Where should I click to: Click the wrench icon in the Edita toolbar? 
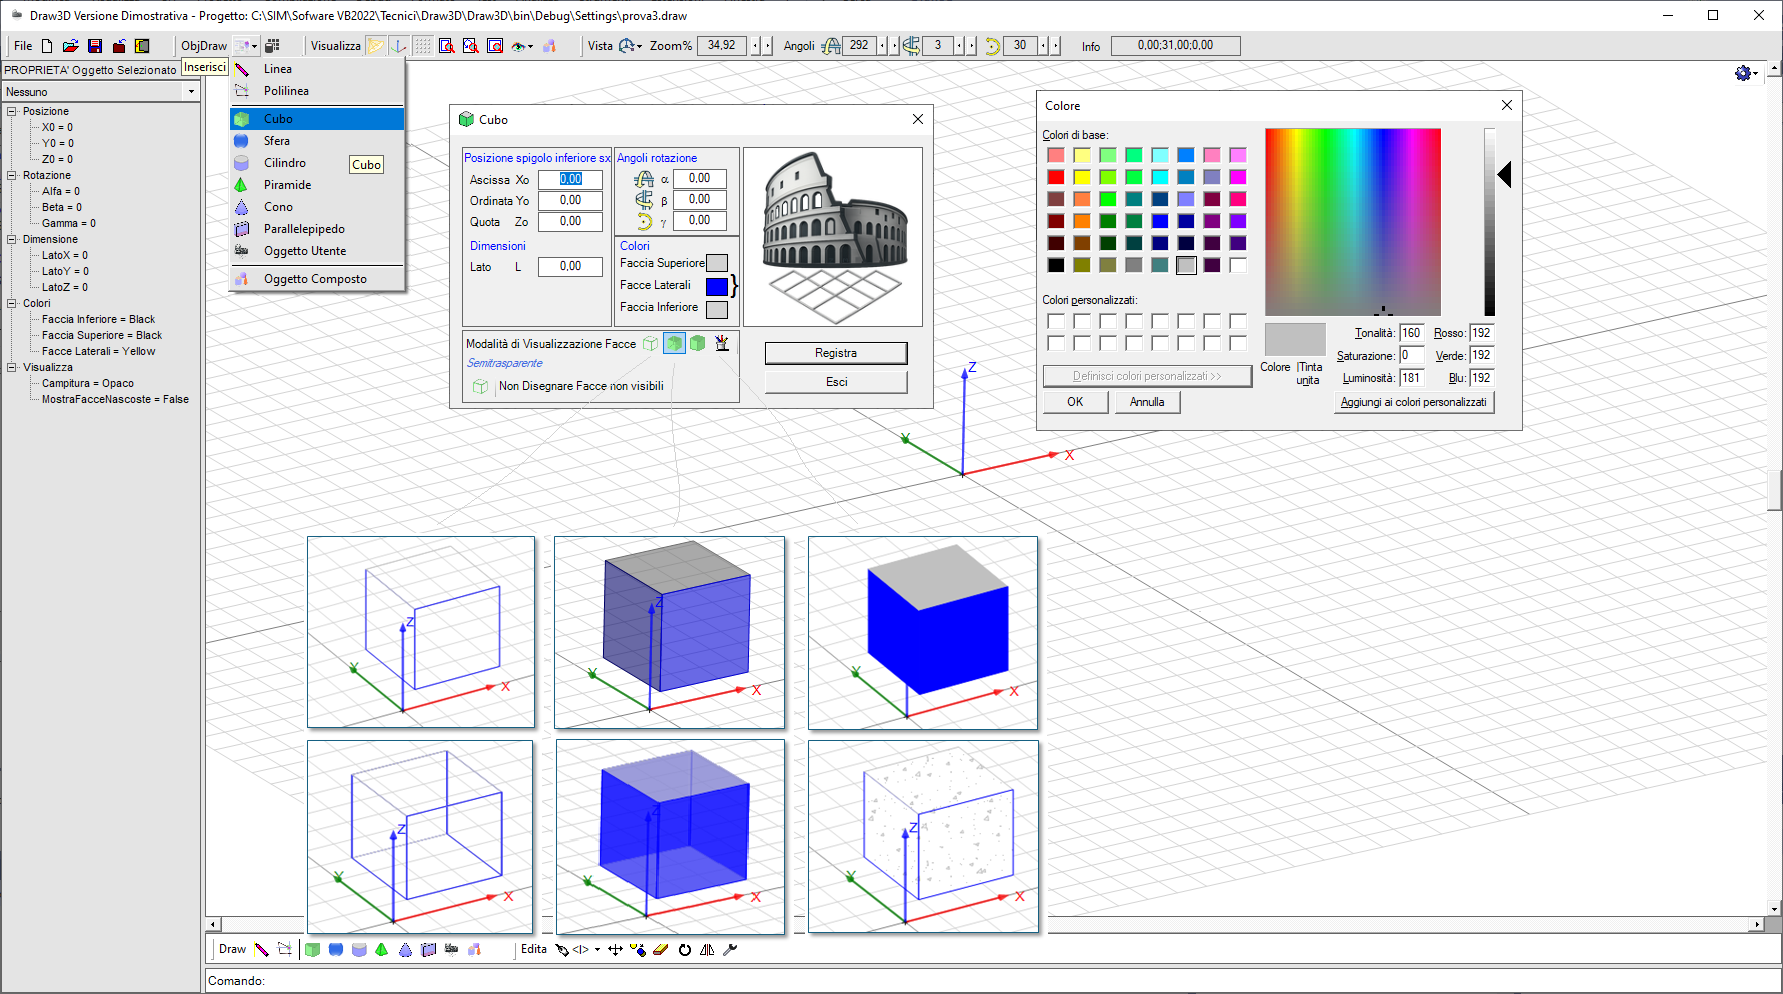(730, 950)
